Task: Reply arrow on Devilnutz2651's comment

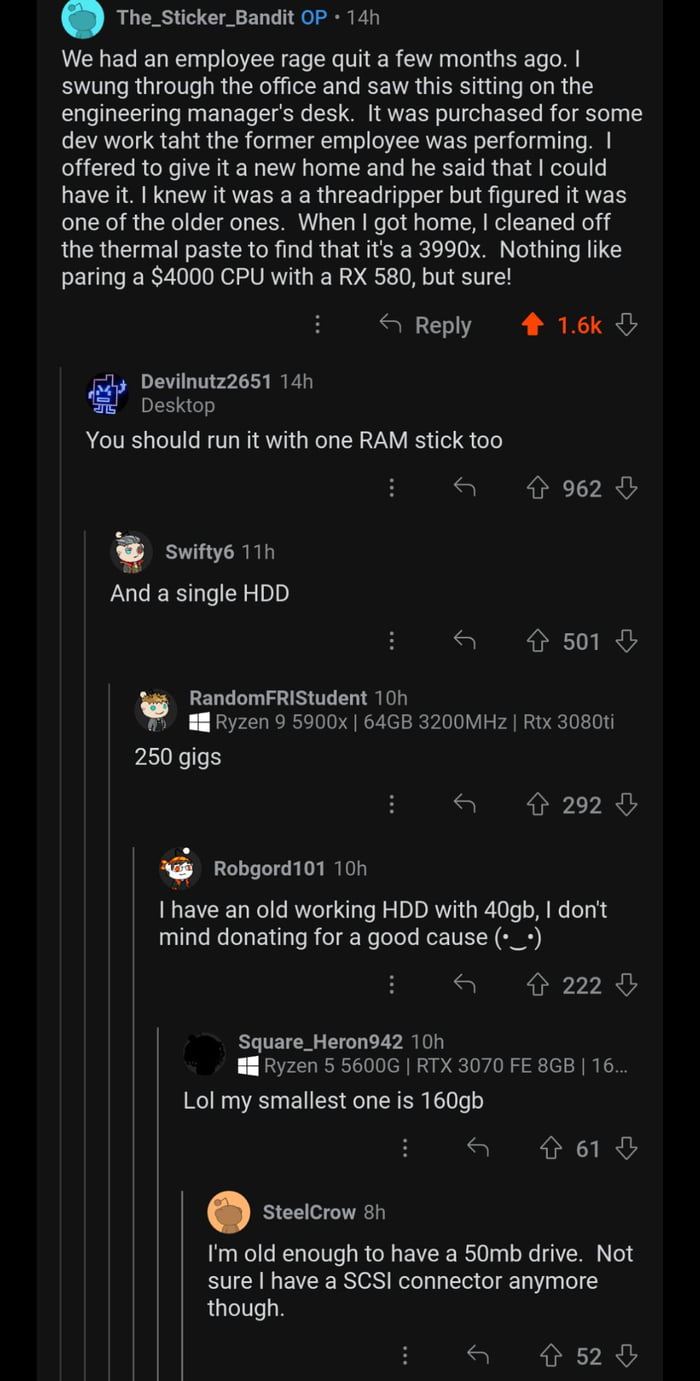Action: 464,488
